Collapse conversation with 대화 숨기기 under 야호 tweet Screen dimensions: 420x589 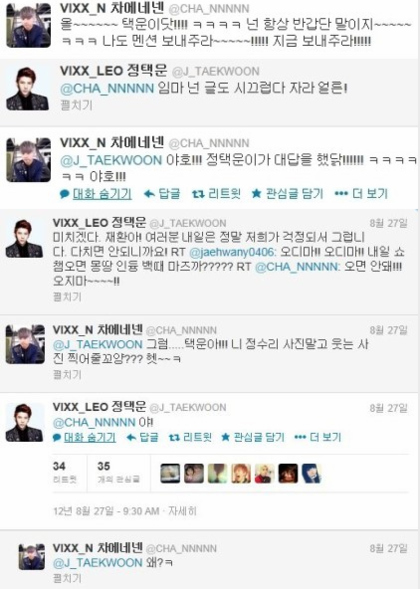tap(96, 194)
